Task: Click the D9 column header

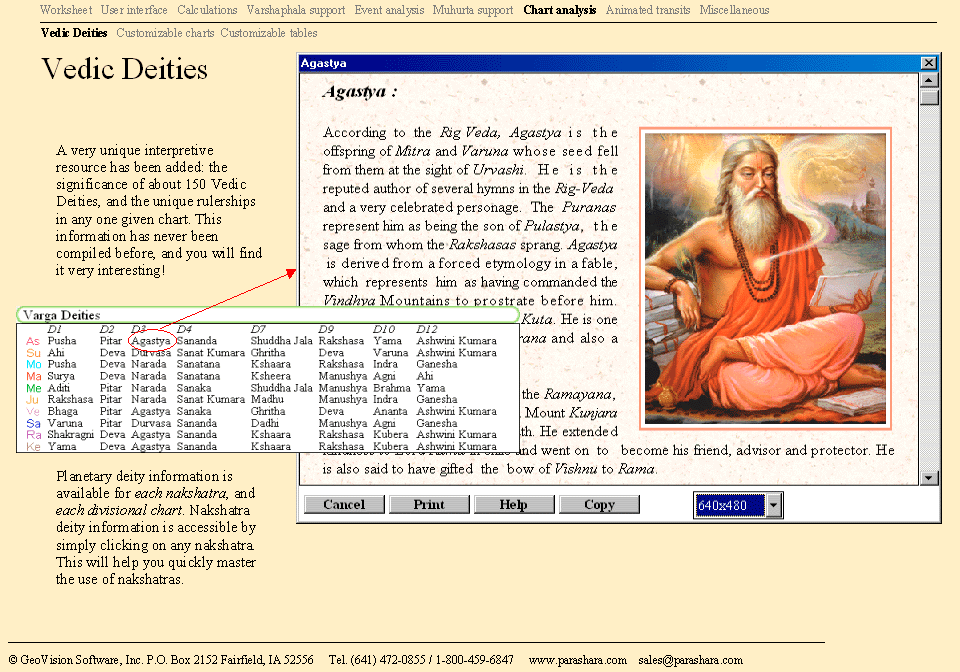Action: click(326, 329)
